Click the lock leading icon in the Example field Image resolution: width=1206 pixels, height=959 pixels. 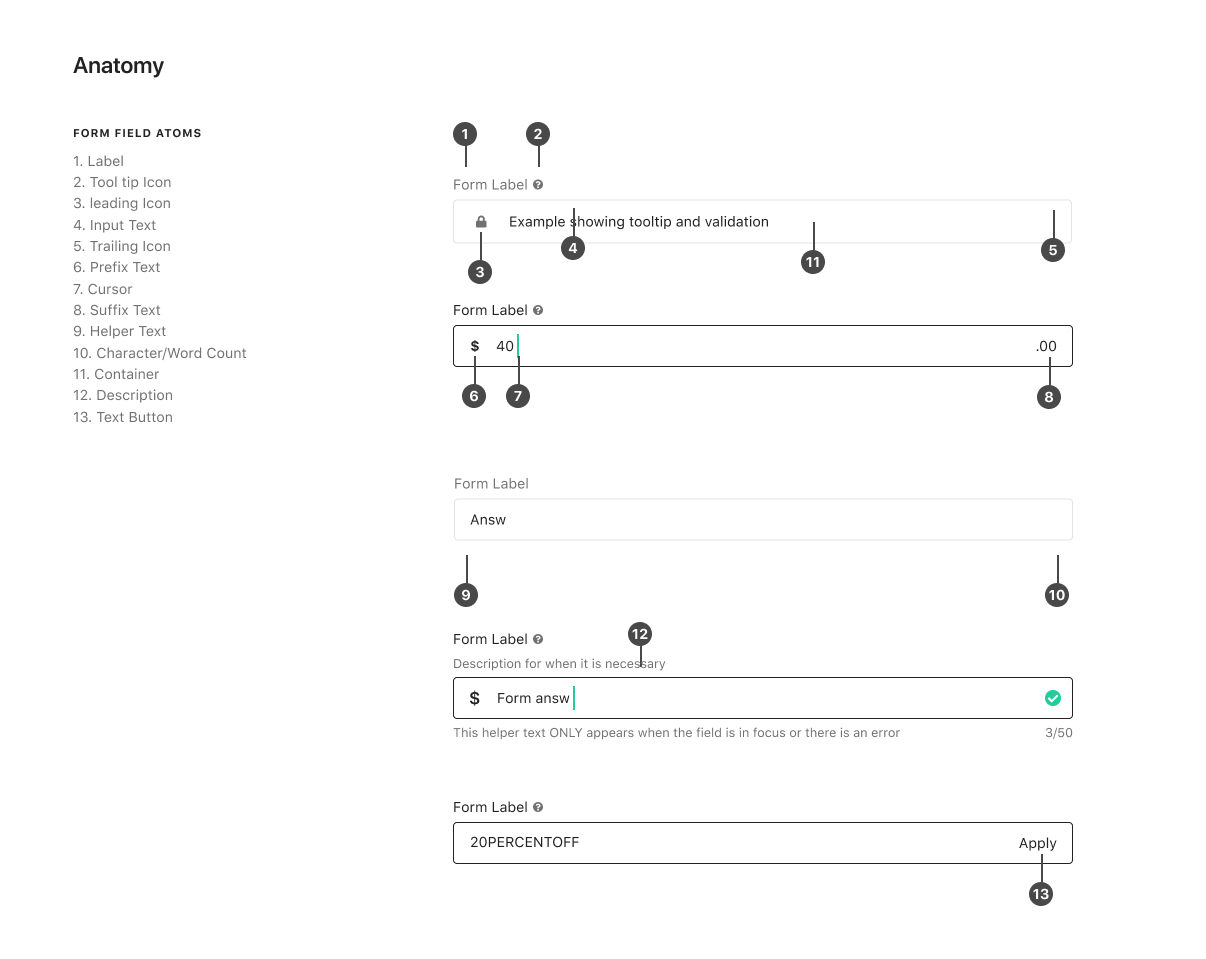click(481, 222)
